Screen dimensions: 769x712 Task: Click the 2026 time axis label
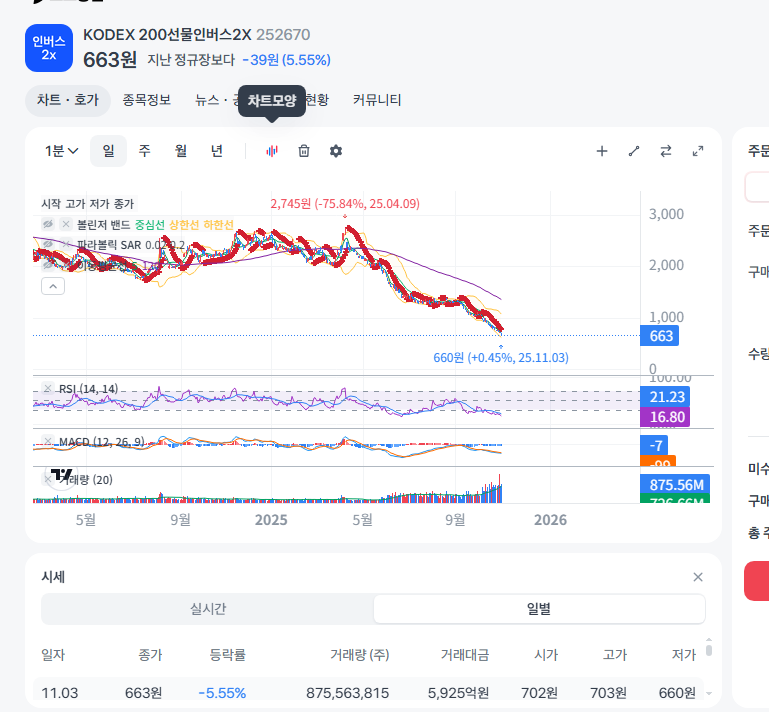click(550, 520)
